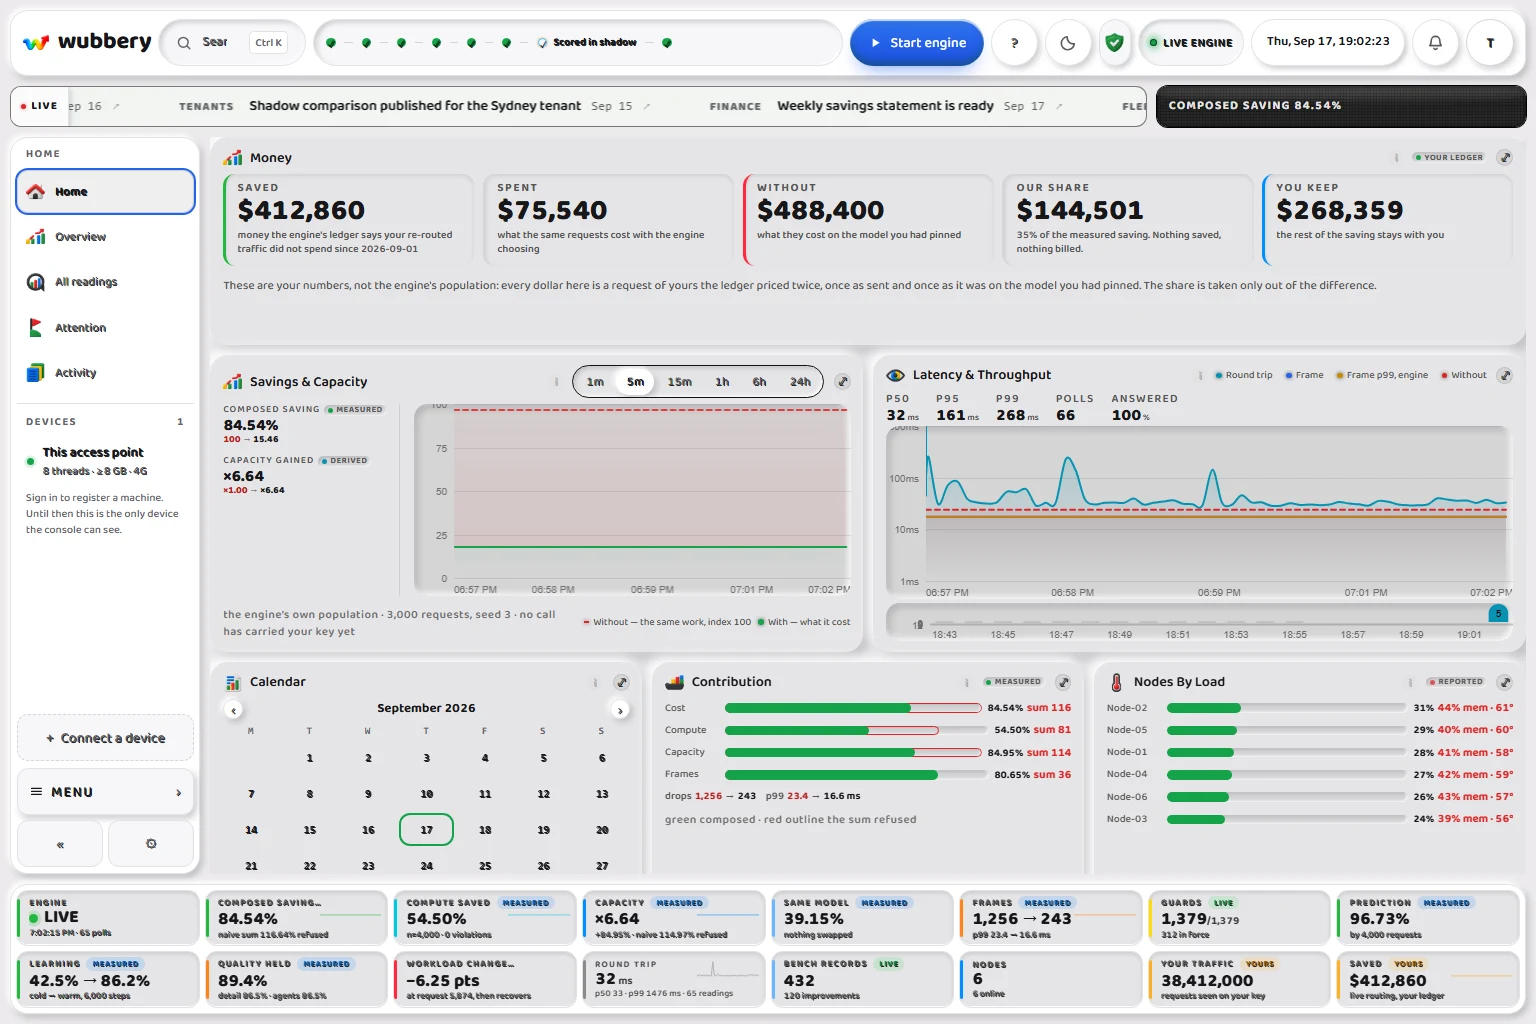Expand the Nodes By Load panel
The image size is (1536, 1024).
click(1505, 682)
